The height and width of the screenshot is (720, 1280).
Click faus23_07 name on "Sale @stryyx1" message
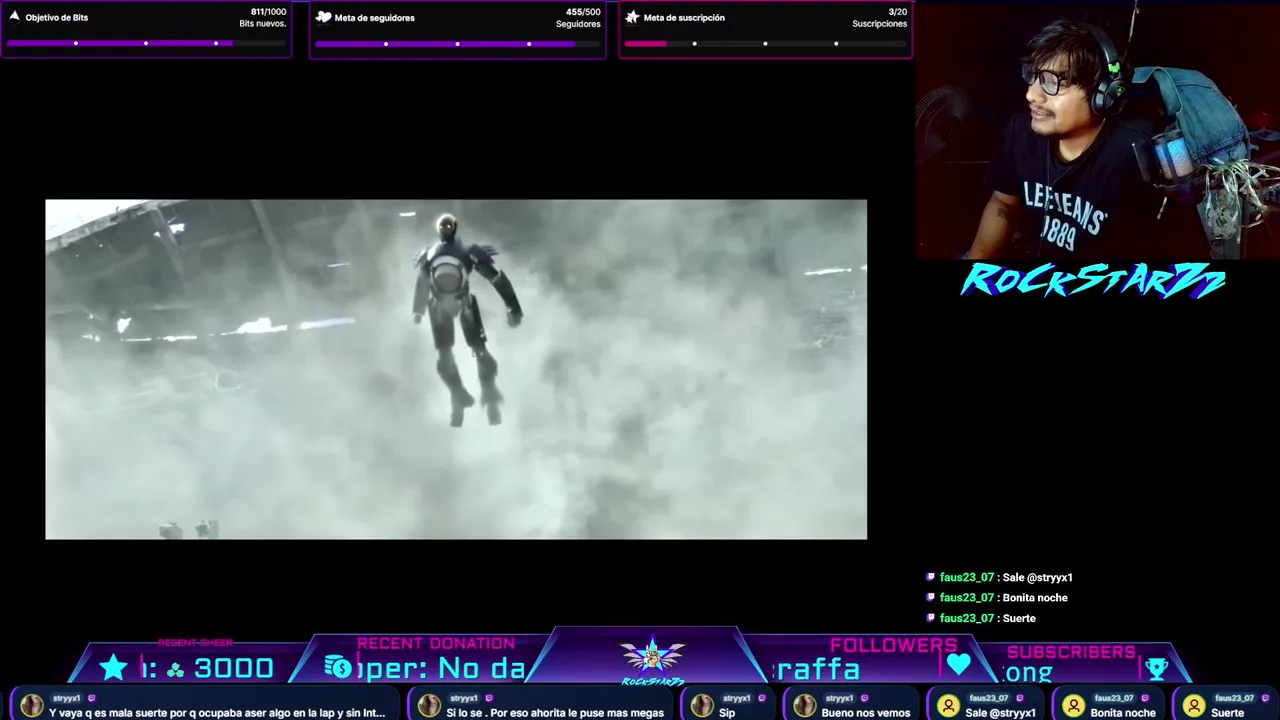[x=967, y=577]
